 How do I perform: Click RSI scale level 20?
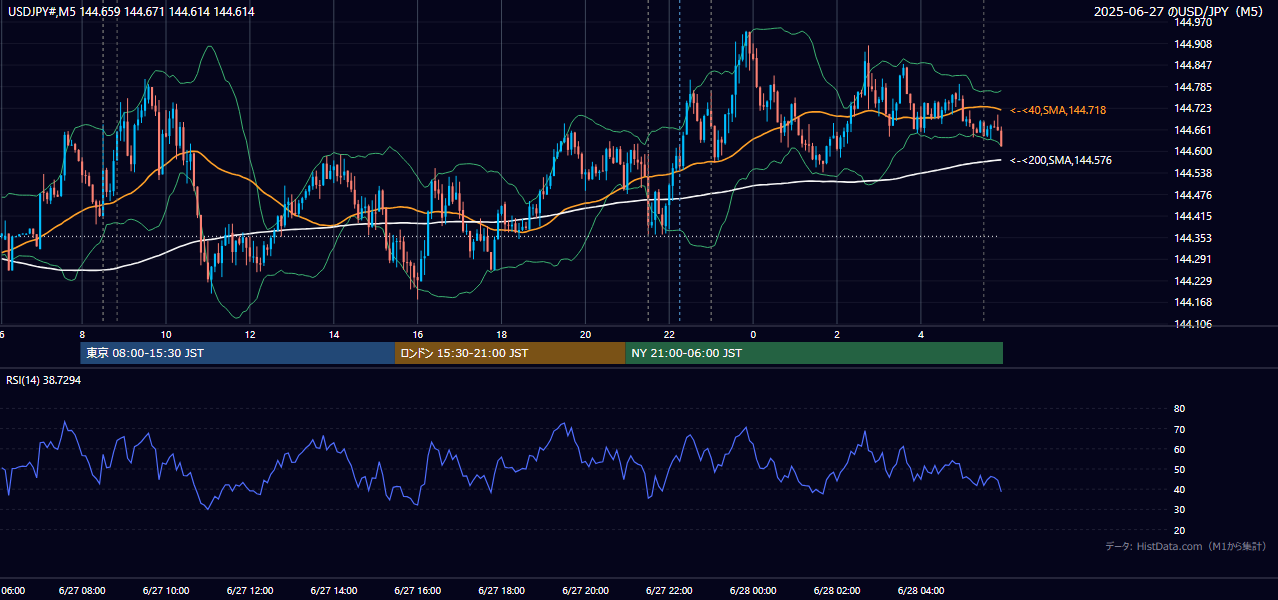coord(1179,530)
